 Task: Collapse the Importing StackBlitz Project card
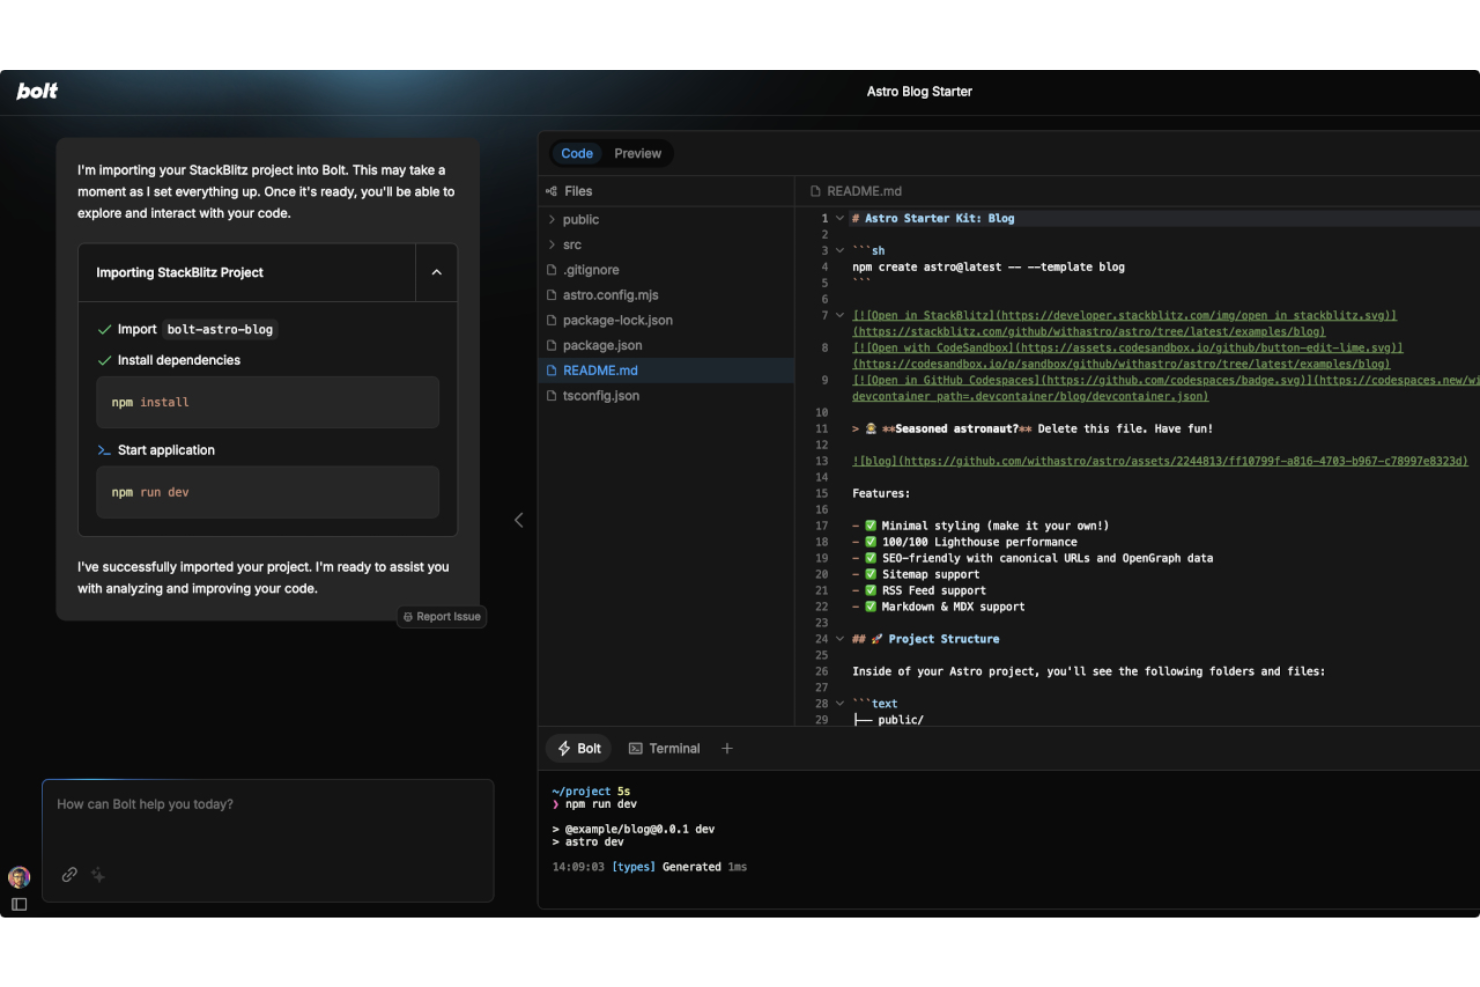436,272
